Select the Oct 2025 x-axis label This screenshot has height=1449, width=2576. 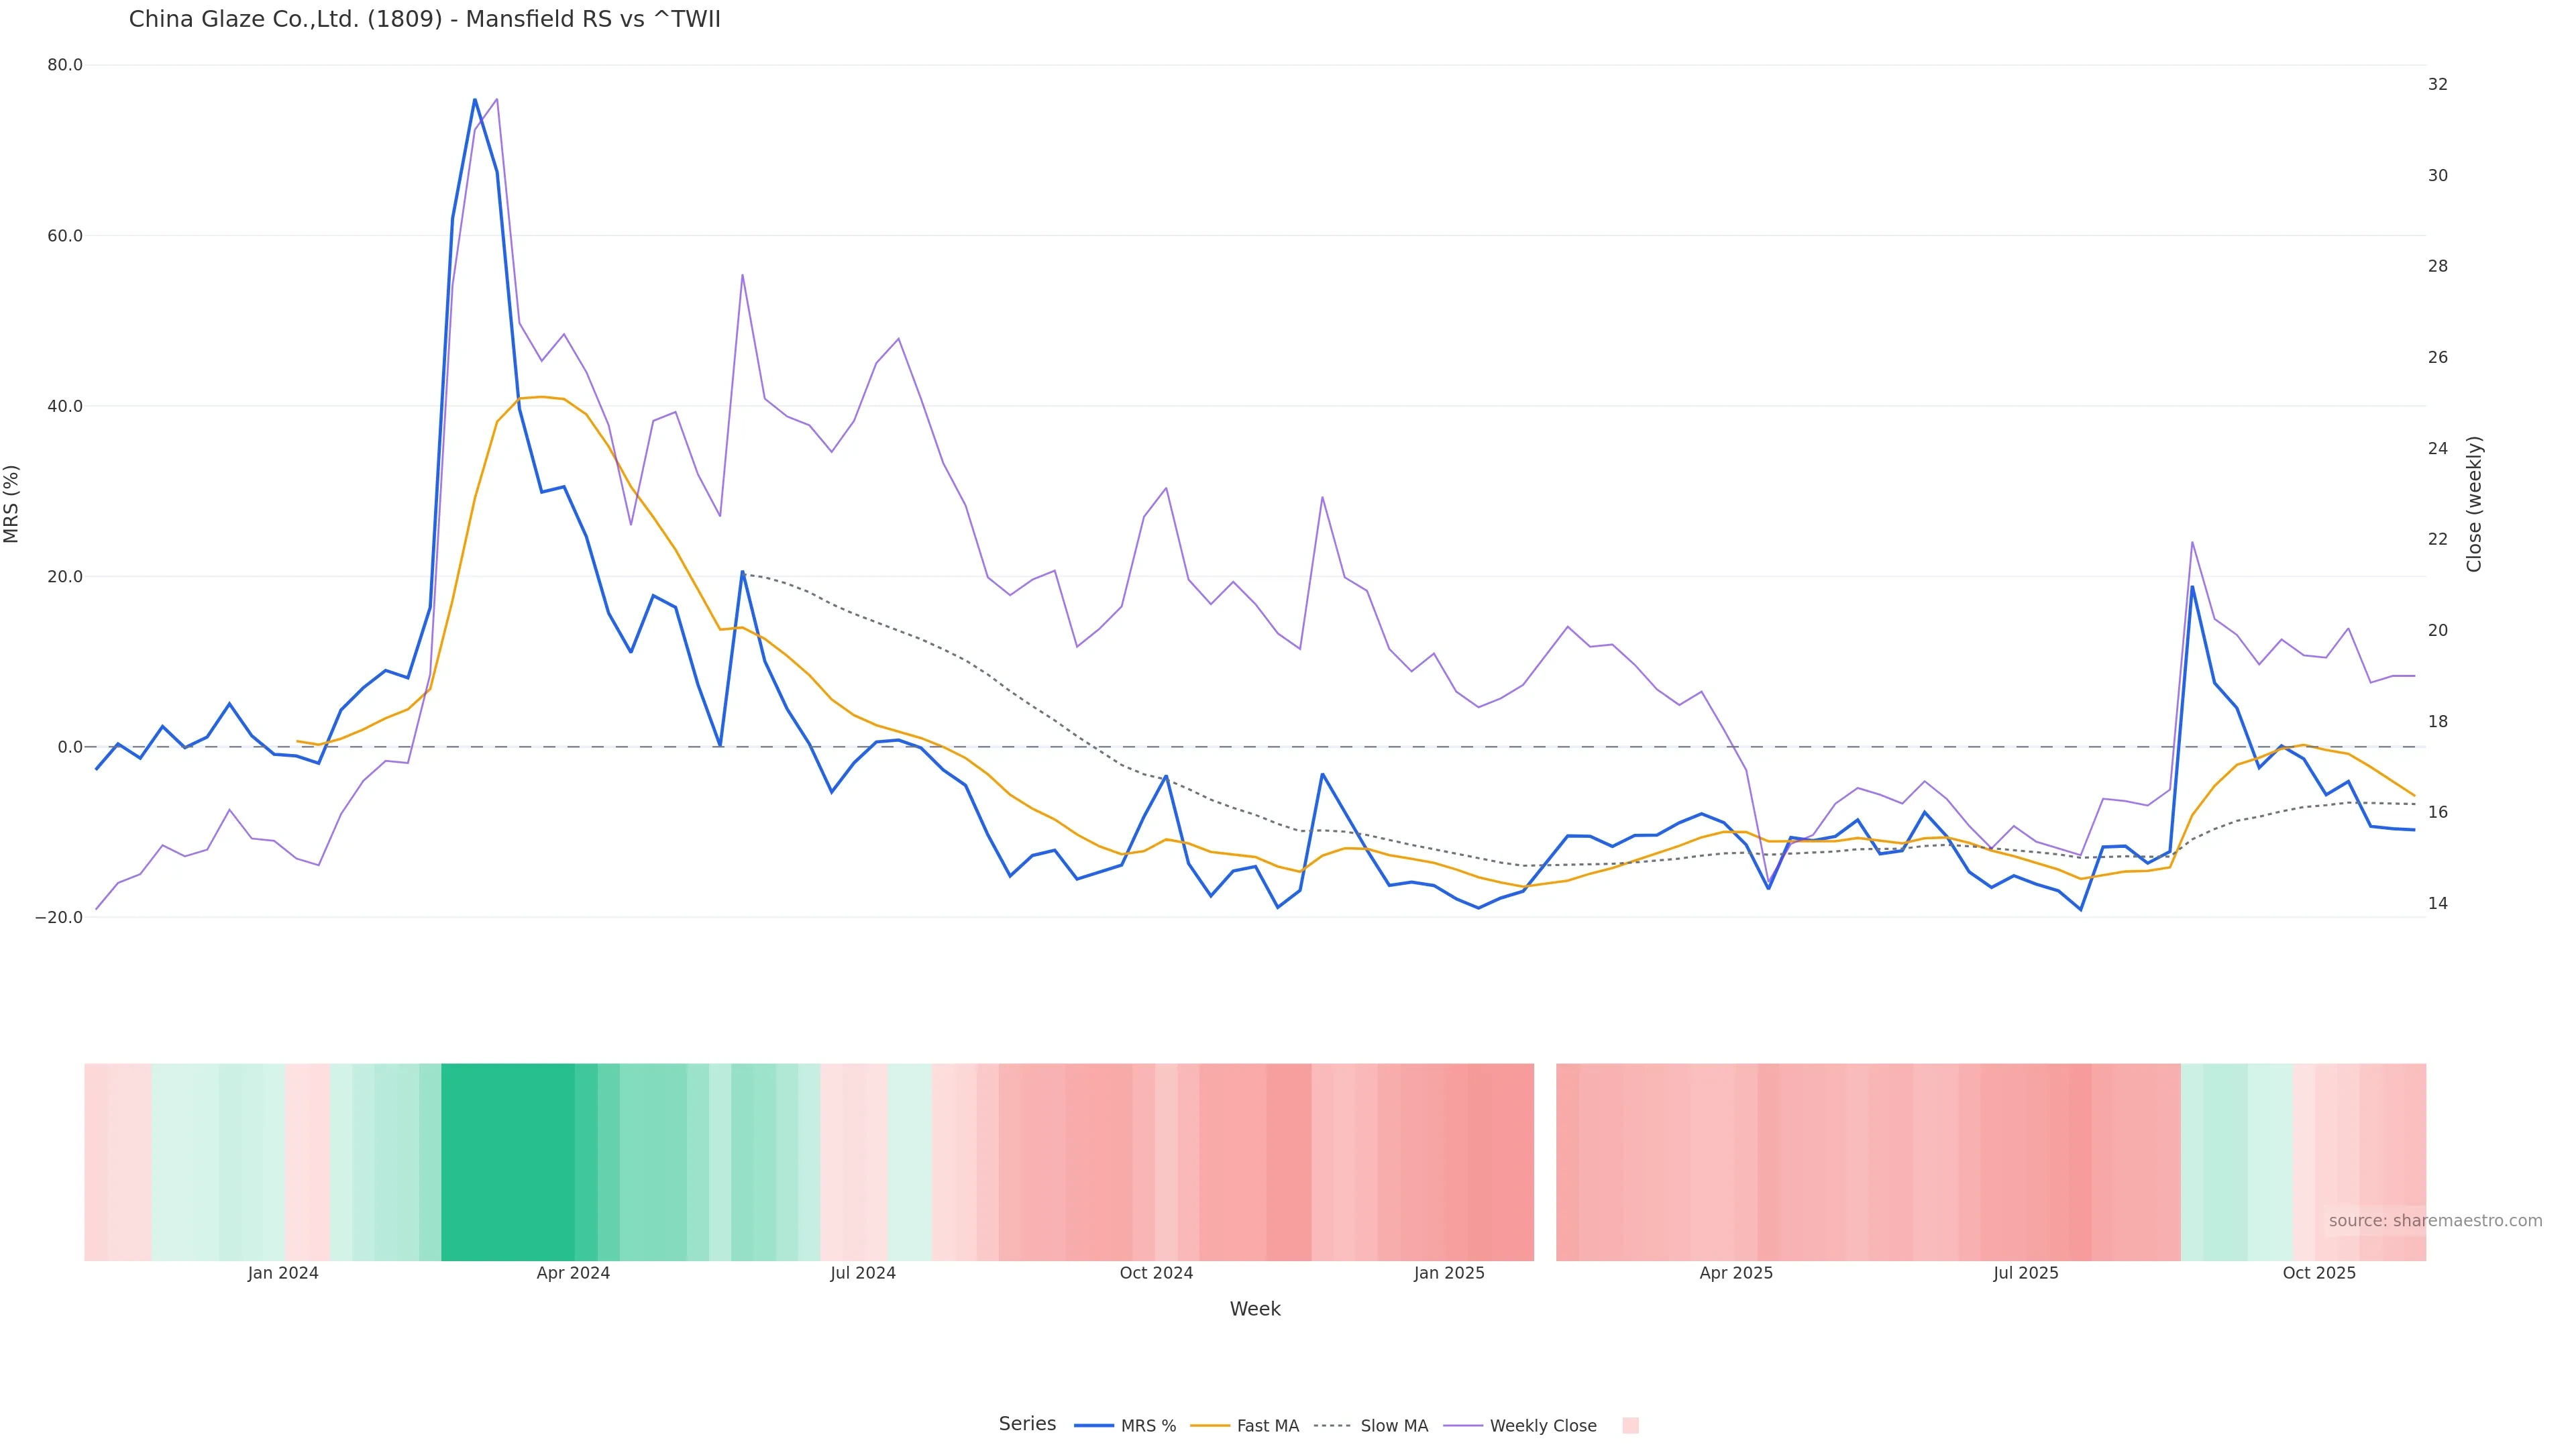(x=2319, y=1273)
